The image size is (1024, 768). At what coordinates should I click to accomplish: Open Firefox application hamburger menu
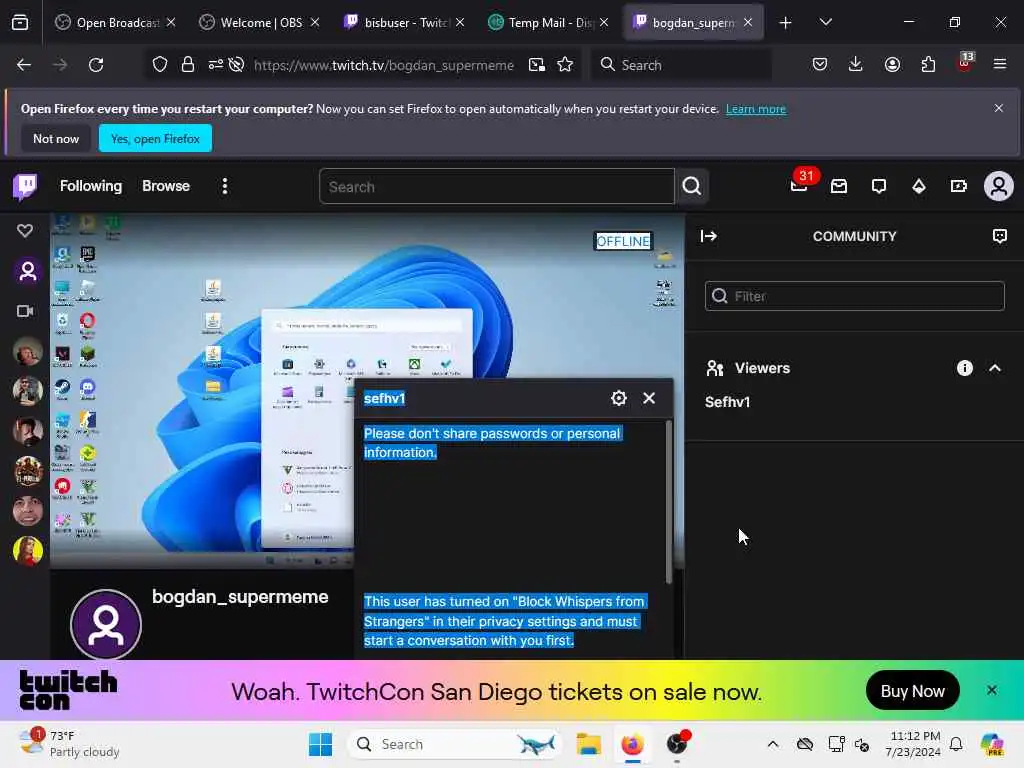coord(1000,65)
